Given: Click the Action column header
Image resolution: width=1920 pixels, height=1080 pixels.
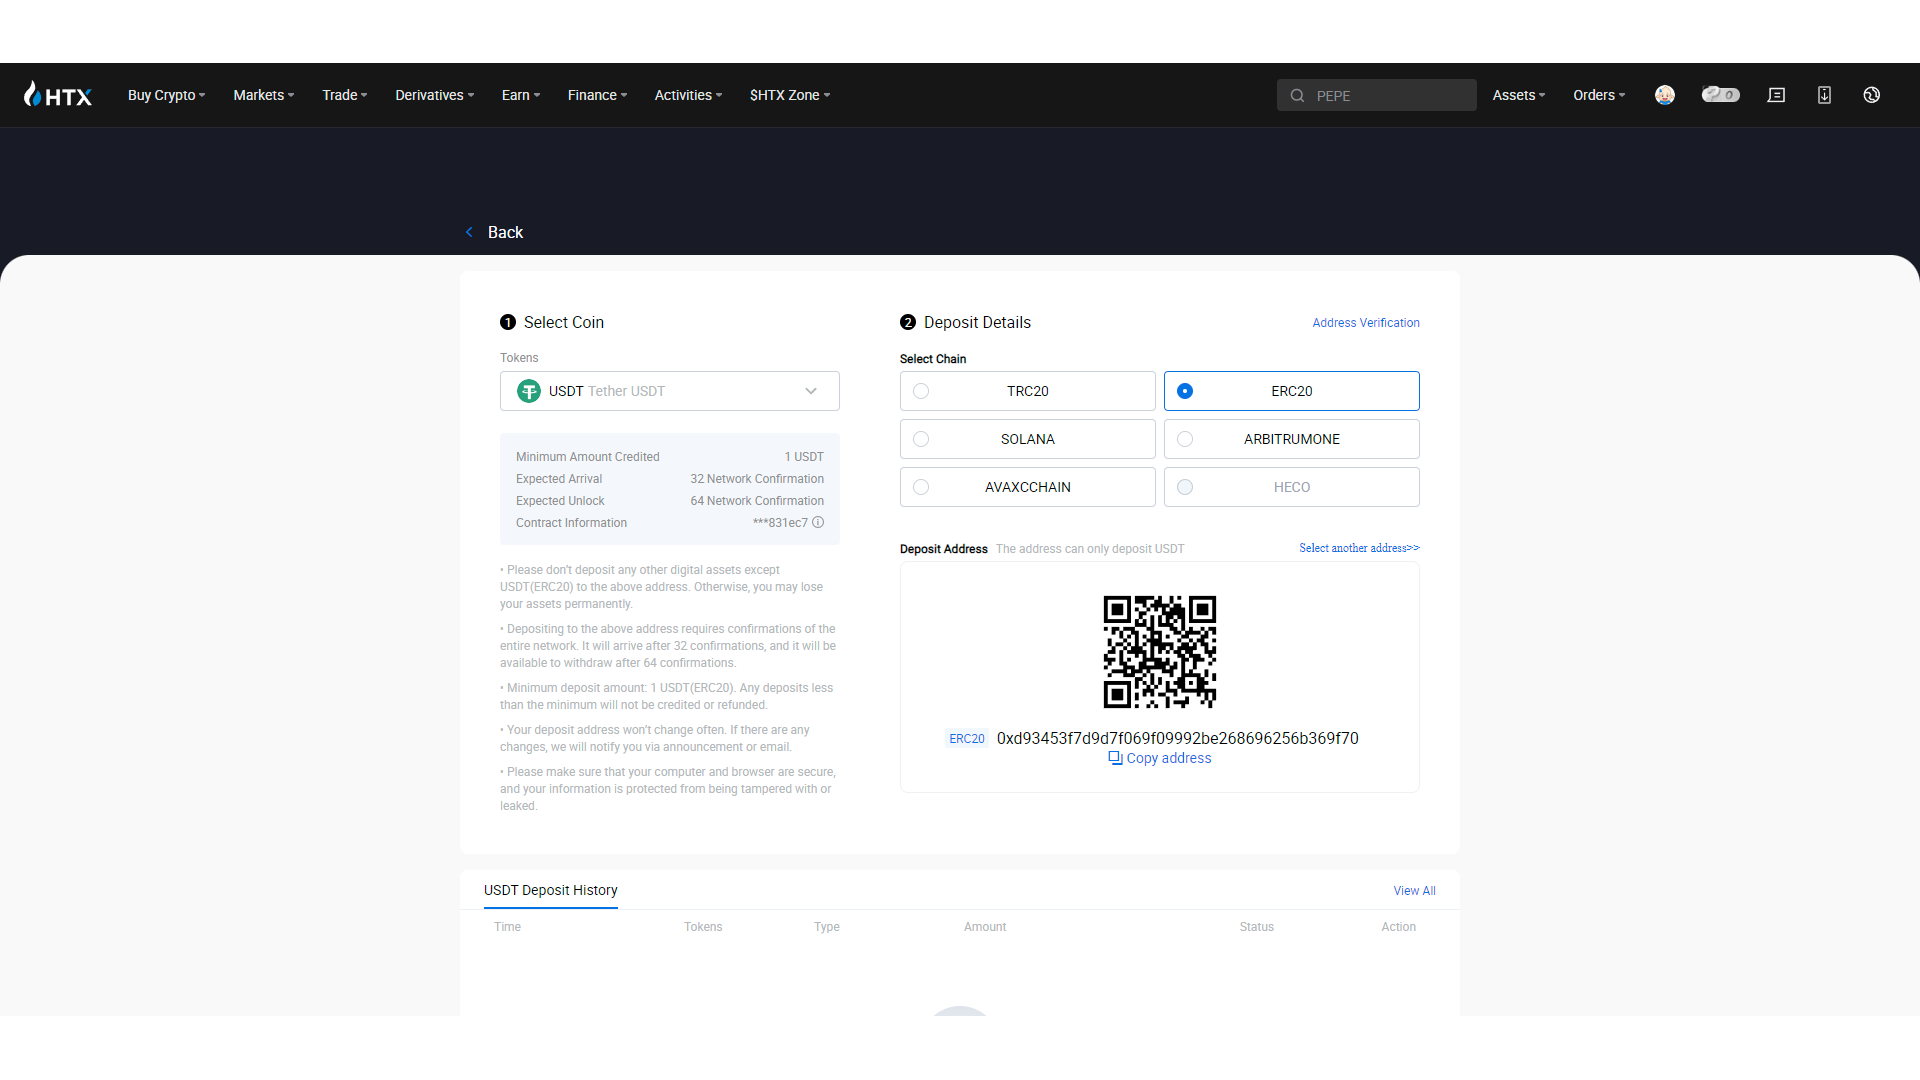Looking at the screenshot, I should click(1399, 927).
